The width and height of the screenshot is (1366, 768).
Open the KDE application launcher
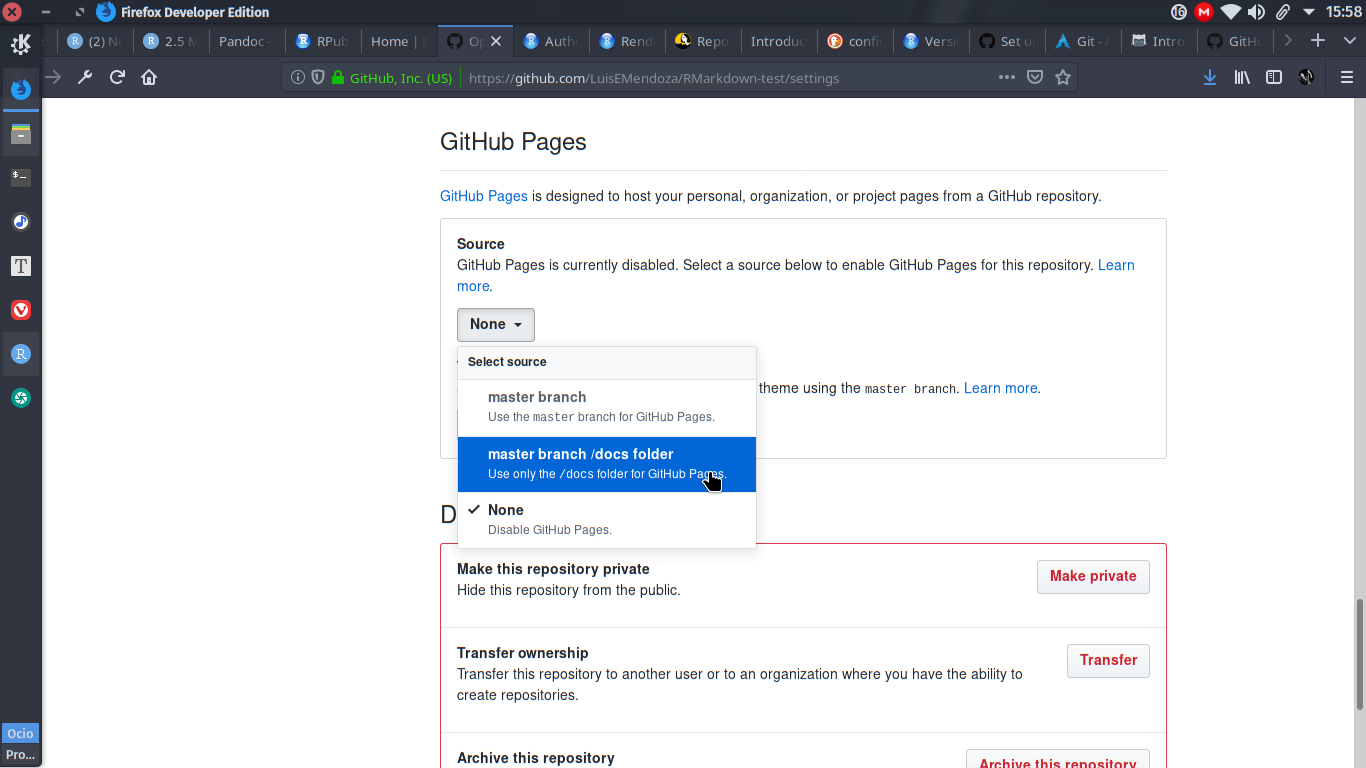pyautogui.click(x=21, y=44)
